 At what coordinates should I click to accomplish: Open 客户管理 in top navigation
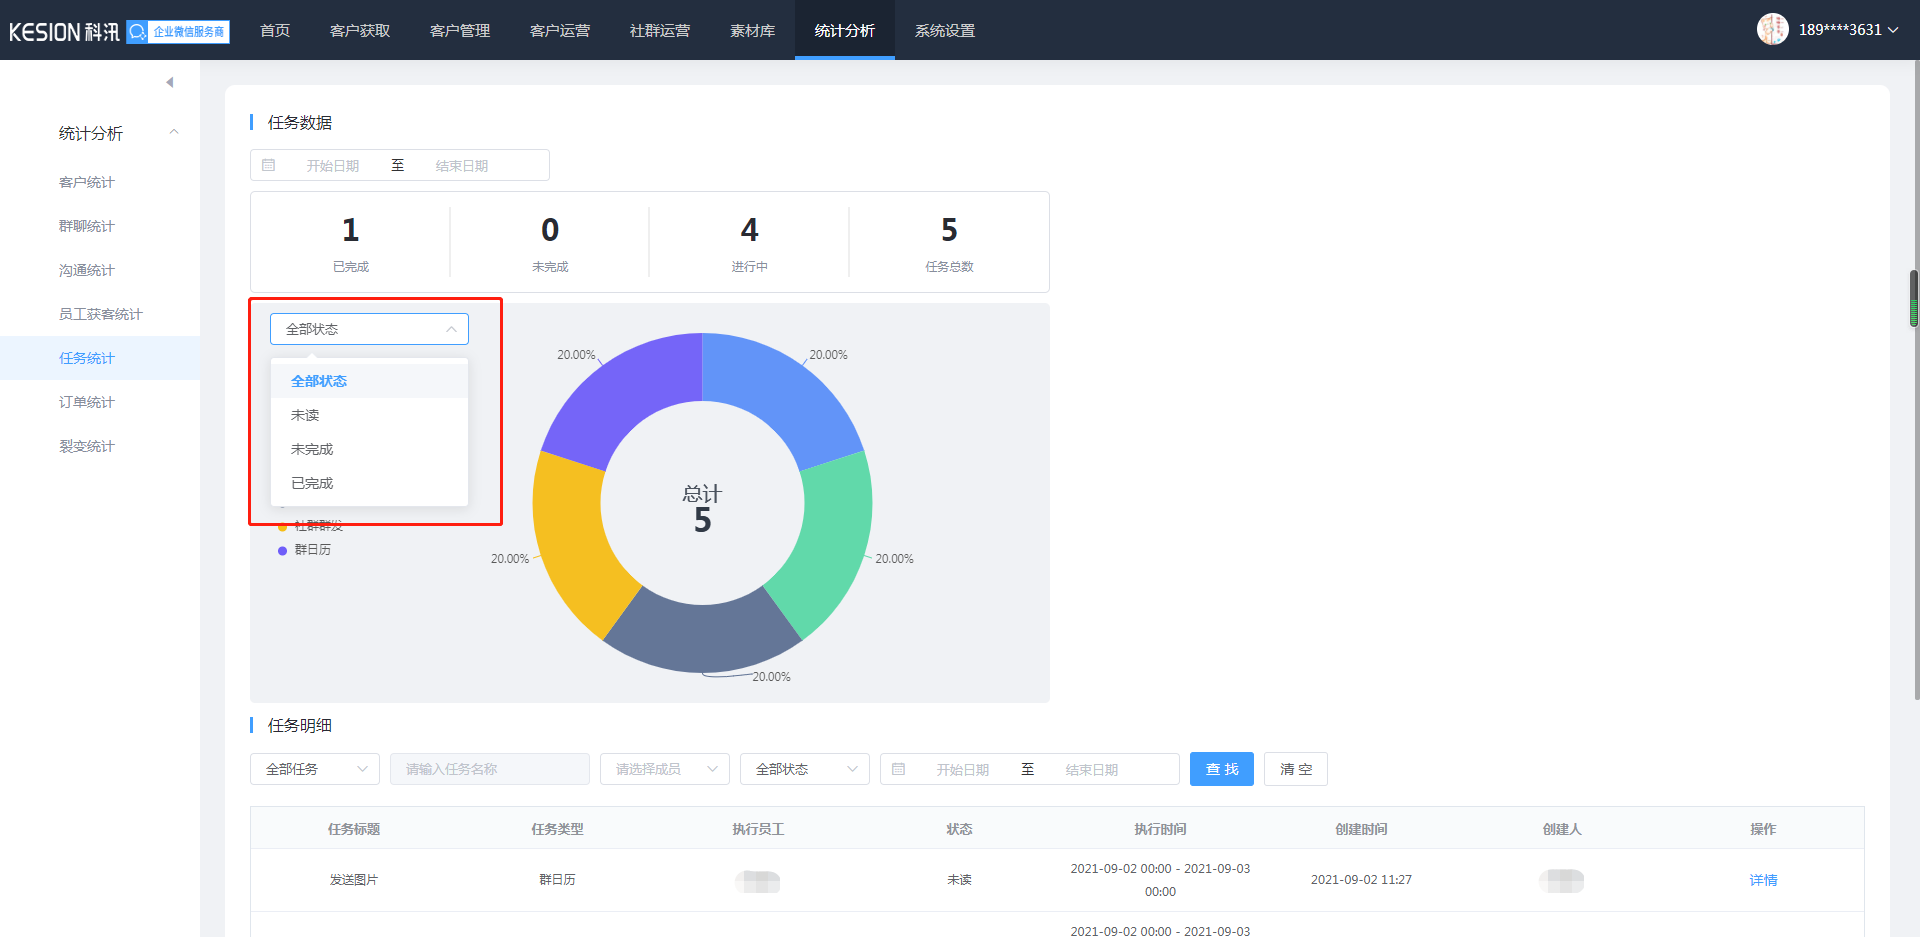pyautogui.click(x=460, y=31)
